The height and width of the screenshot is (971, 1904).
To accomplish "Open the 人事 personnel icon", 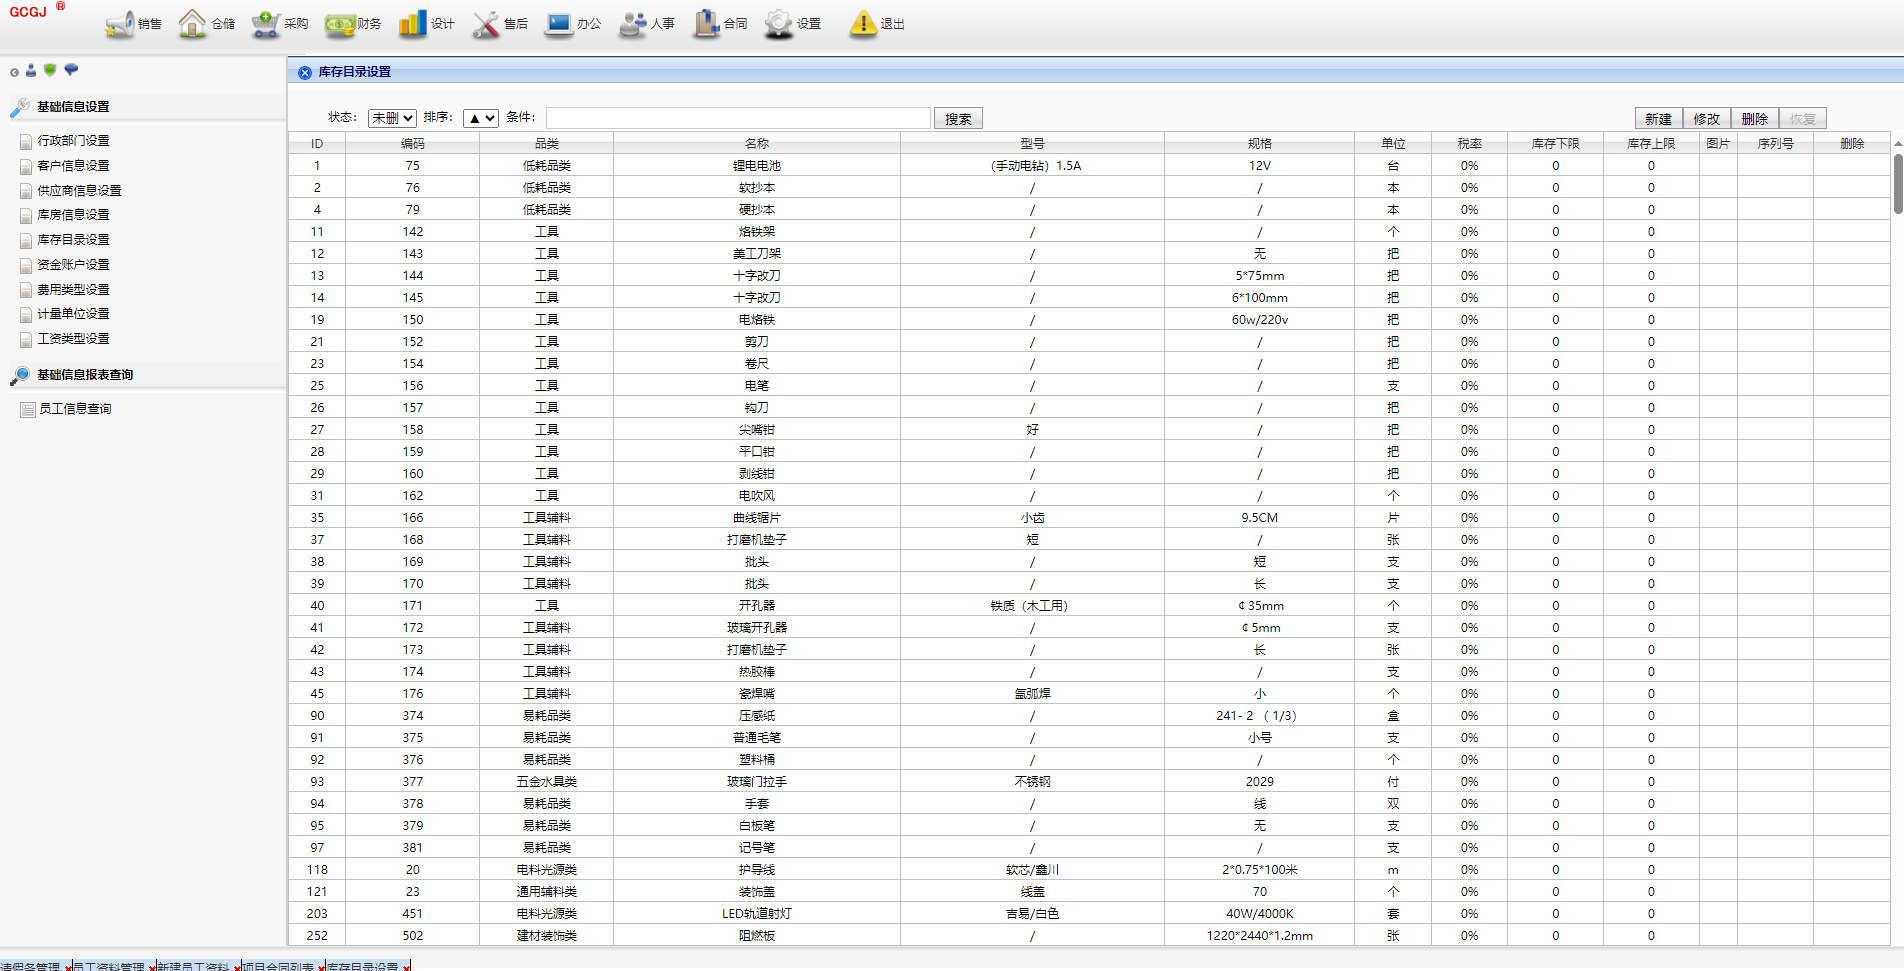I will [633, 24].
